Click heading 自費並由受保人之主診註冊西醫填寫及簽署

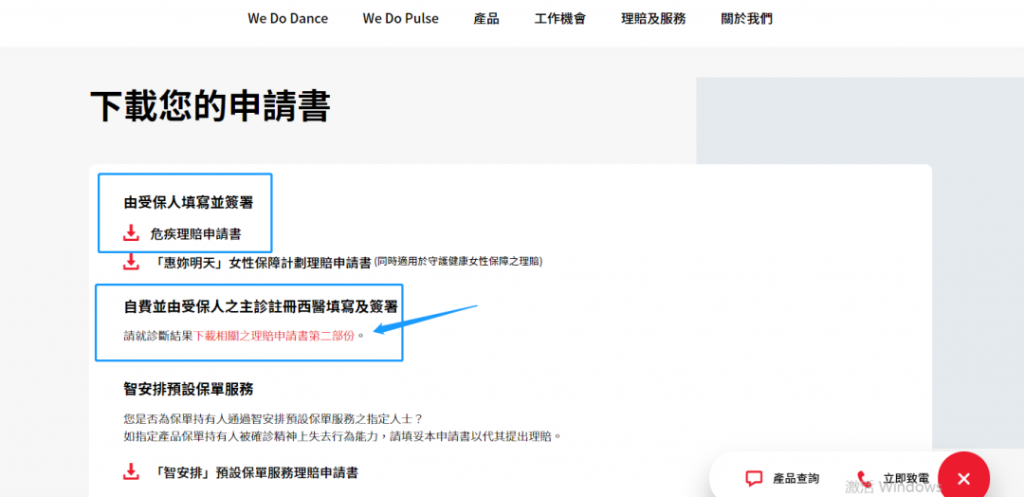[261, 306]
